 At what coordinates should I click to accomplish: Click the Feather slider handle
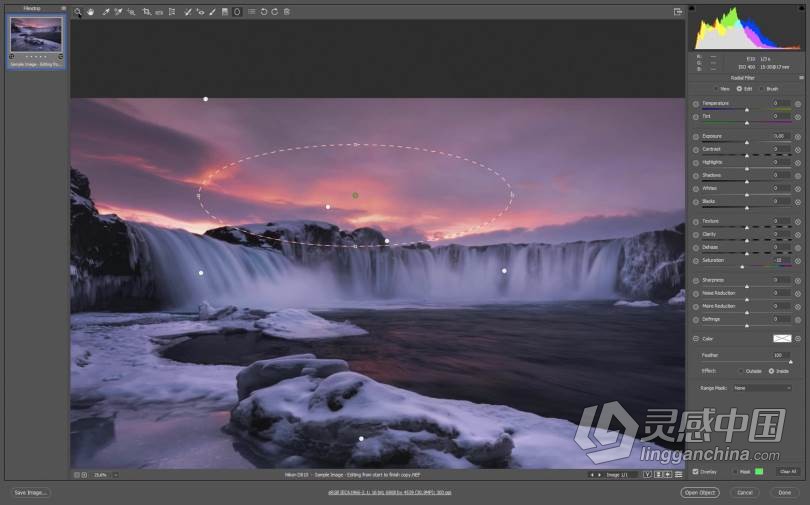(790, 362)
